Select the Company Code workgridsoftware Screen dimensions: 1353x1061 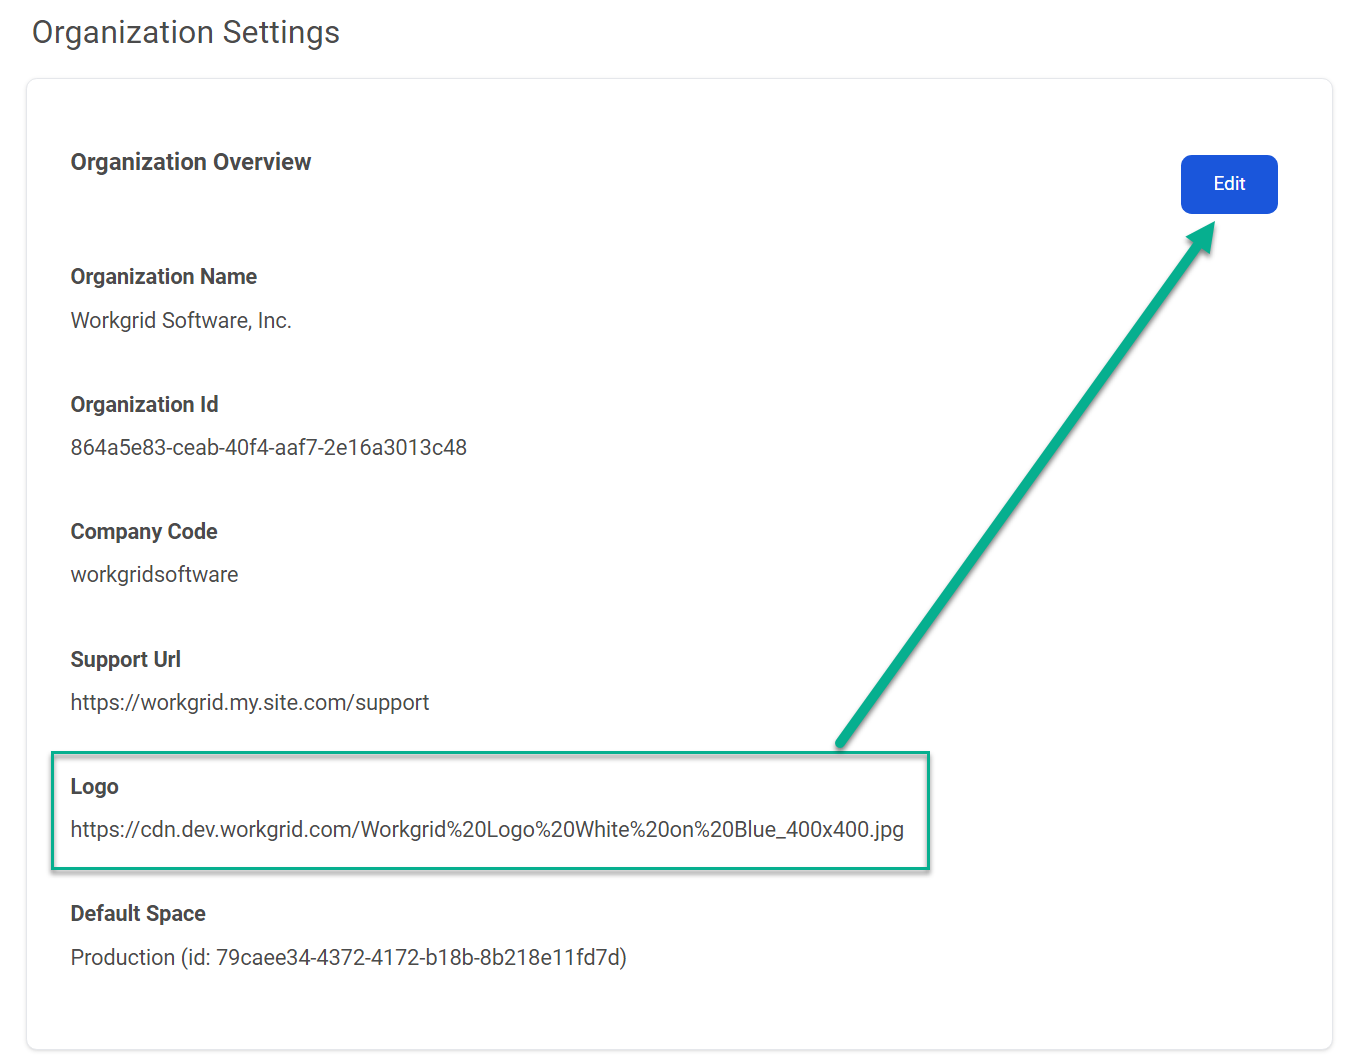(x=154, y=574)
